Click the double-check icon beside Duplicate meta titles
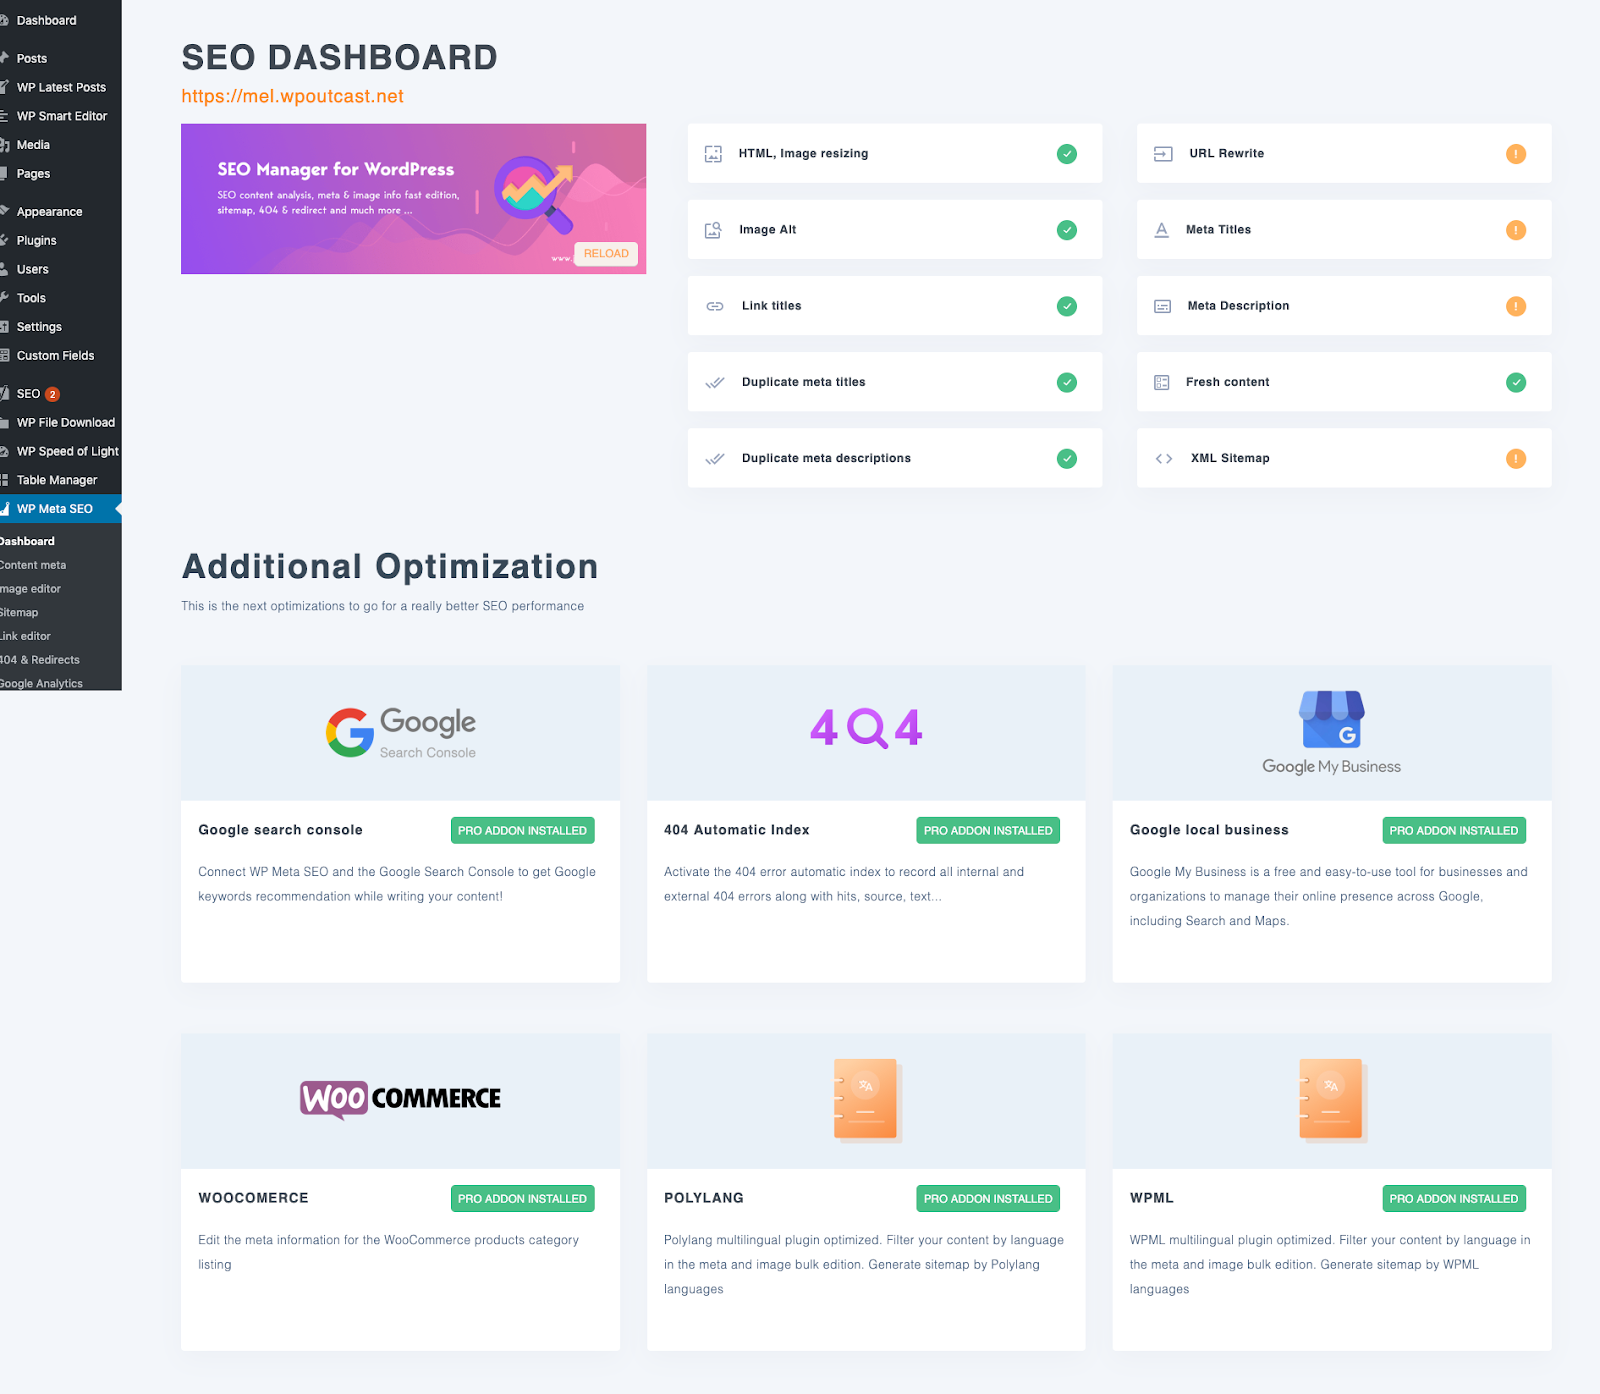Image resolution: width=1600 pixels, height=1394 pixels. point(715,382)
